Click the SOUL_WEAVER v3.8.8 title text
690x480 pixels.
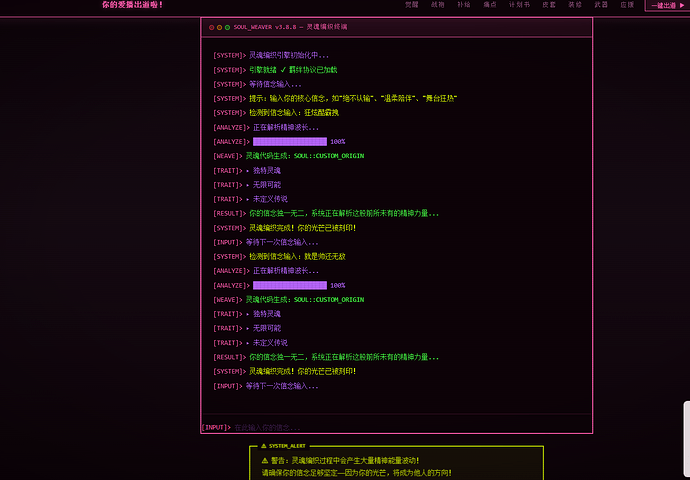(x=290, y=27)
